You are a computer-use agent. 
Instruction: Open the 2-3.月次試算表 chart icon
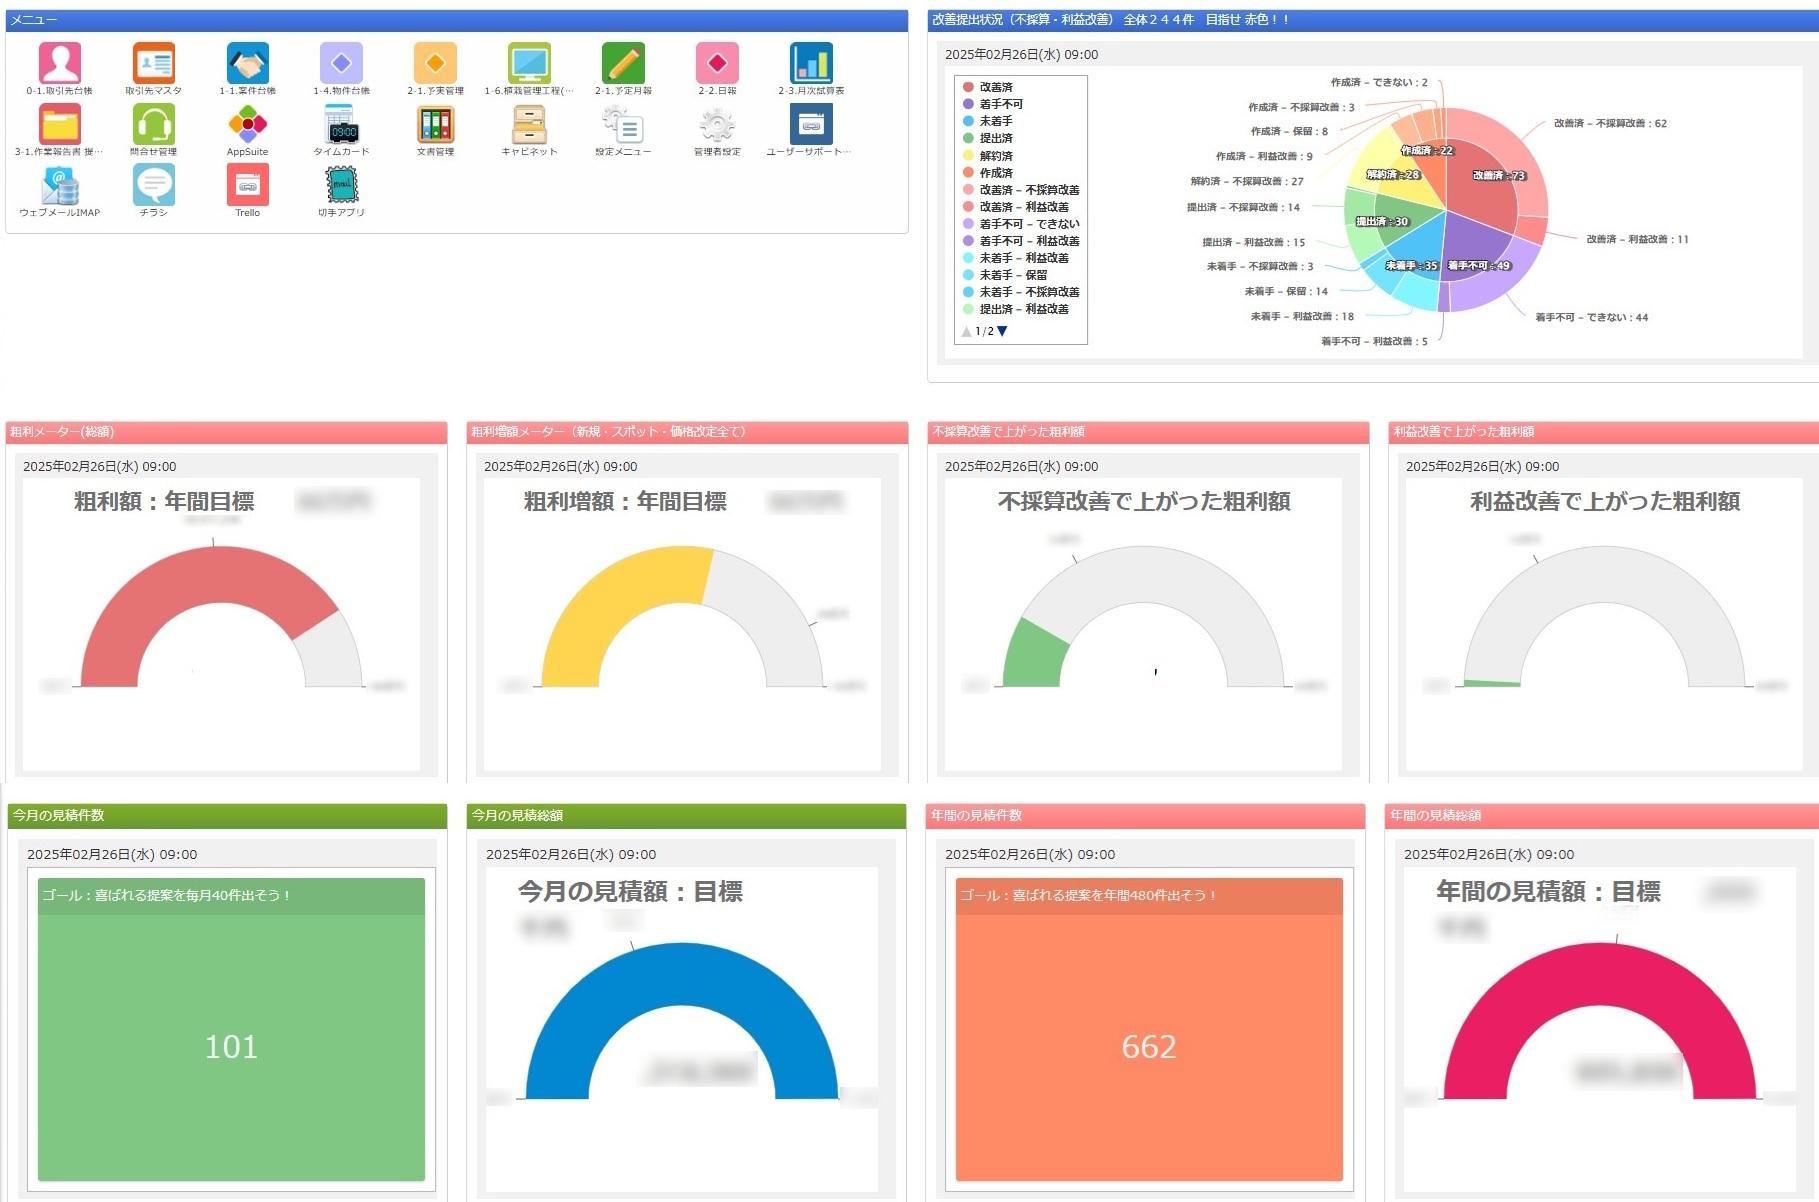pos(811,64)
